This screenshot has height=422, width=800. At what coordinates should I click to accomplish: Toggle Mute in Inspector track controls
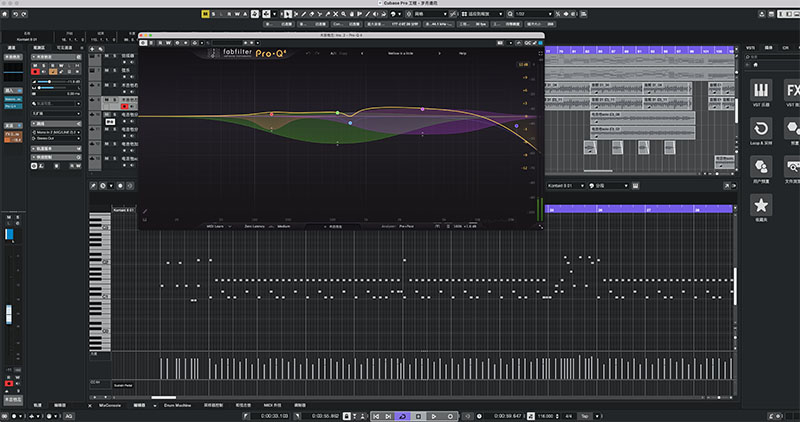(35, 66)
